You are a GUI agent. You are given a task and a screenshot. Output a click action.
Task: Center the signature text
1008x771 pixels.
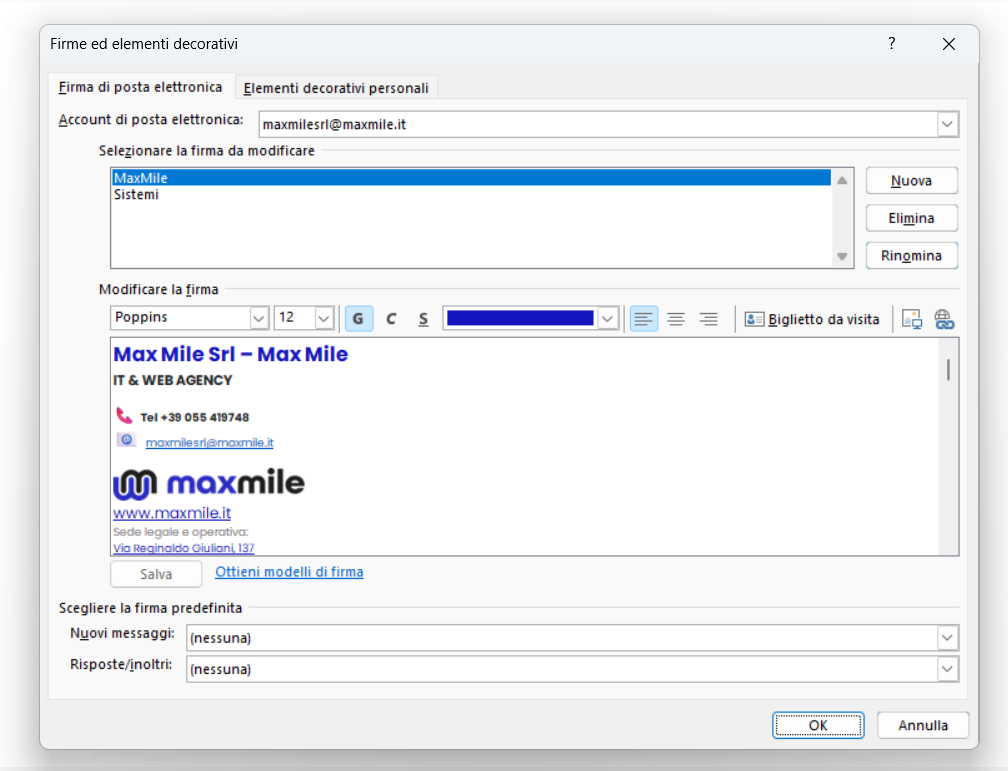pyautogui.click(x=676, y=319)
